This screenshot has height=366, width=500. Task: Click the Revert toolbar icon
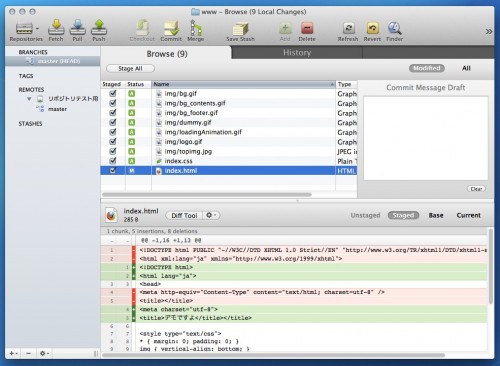(x=372, y=28)
